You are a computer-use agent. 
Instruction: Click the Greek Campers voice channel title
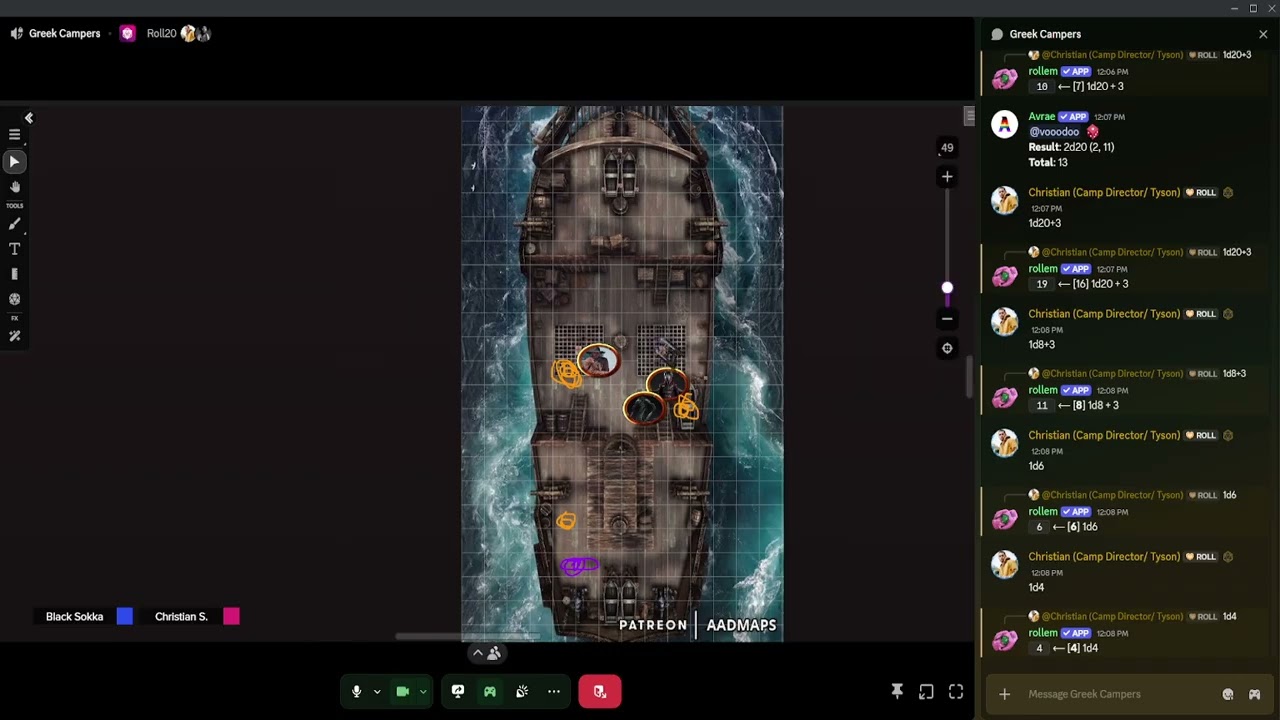point(64,33)
